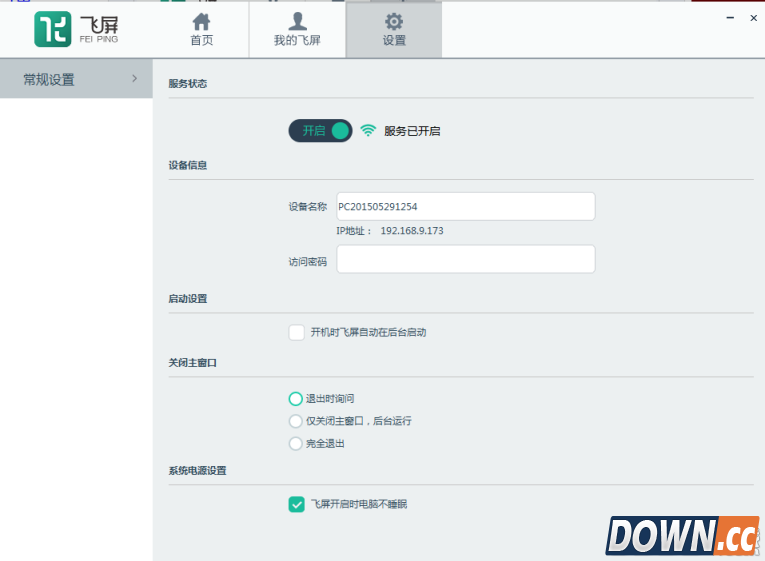Open the 常规设置 sidebar item

point(50,79)
